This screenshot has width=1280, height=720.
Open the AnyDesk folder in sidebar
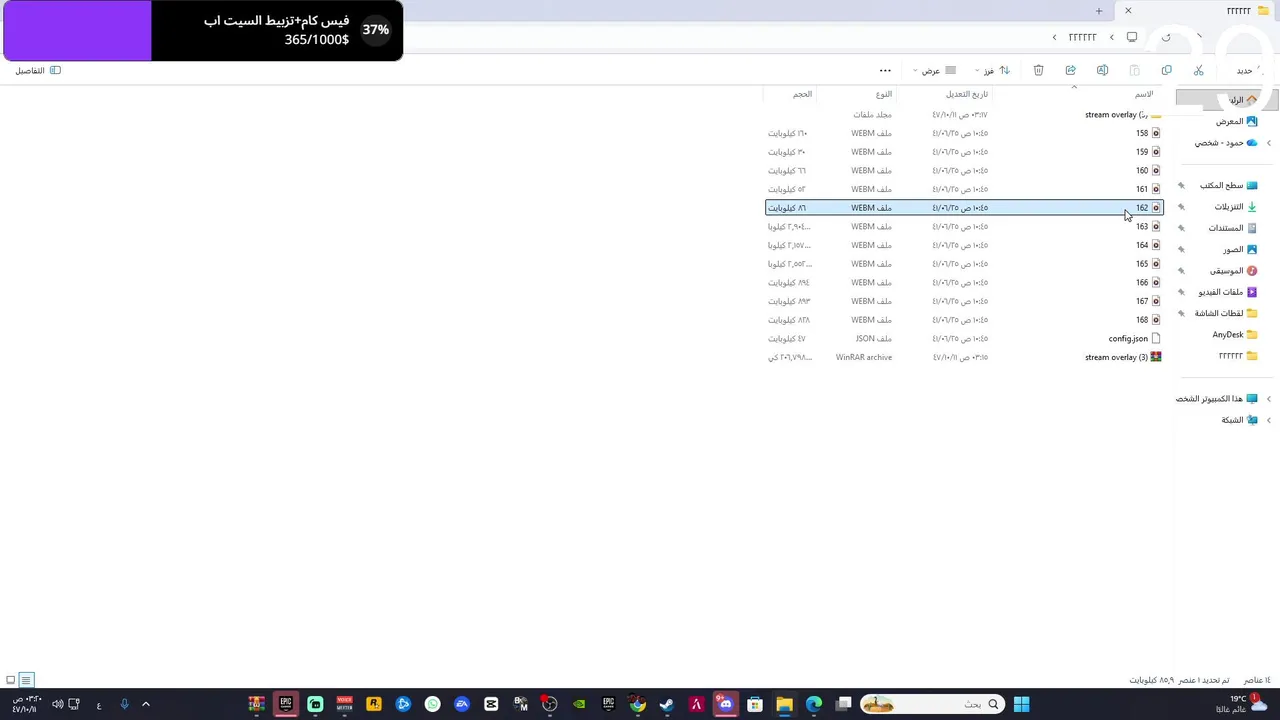(1235, 334)
